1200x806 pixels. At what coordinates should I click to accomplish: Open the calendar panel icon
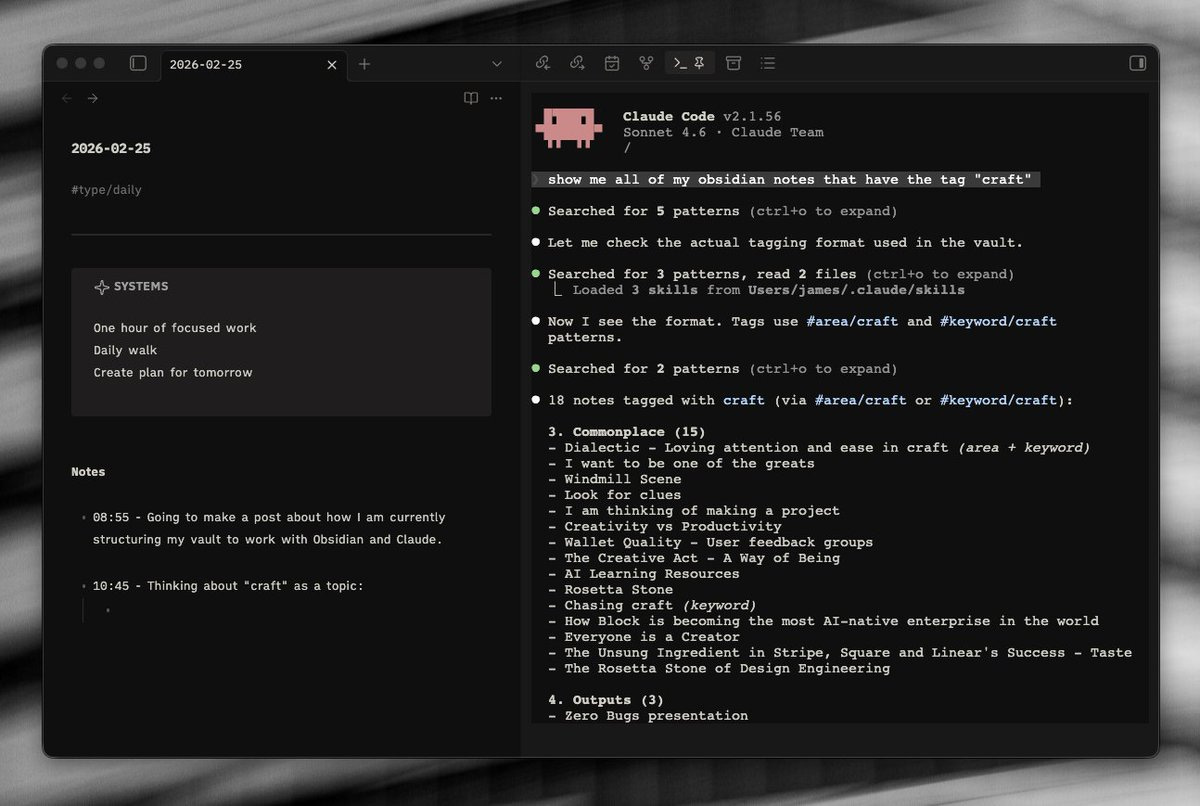tap(612, 63)
